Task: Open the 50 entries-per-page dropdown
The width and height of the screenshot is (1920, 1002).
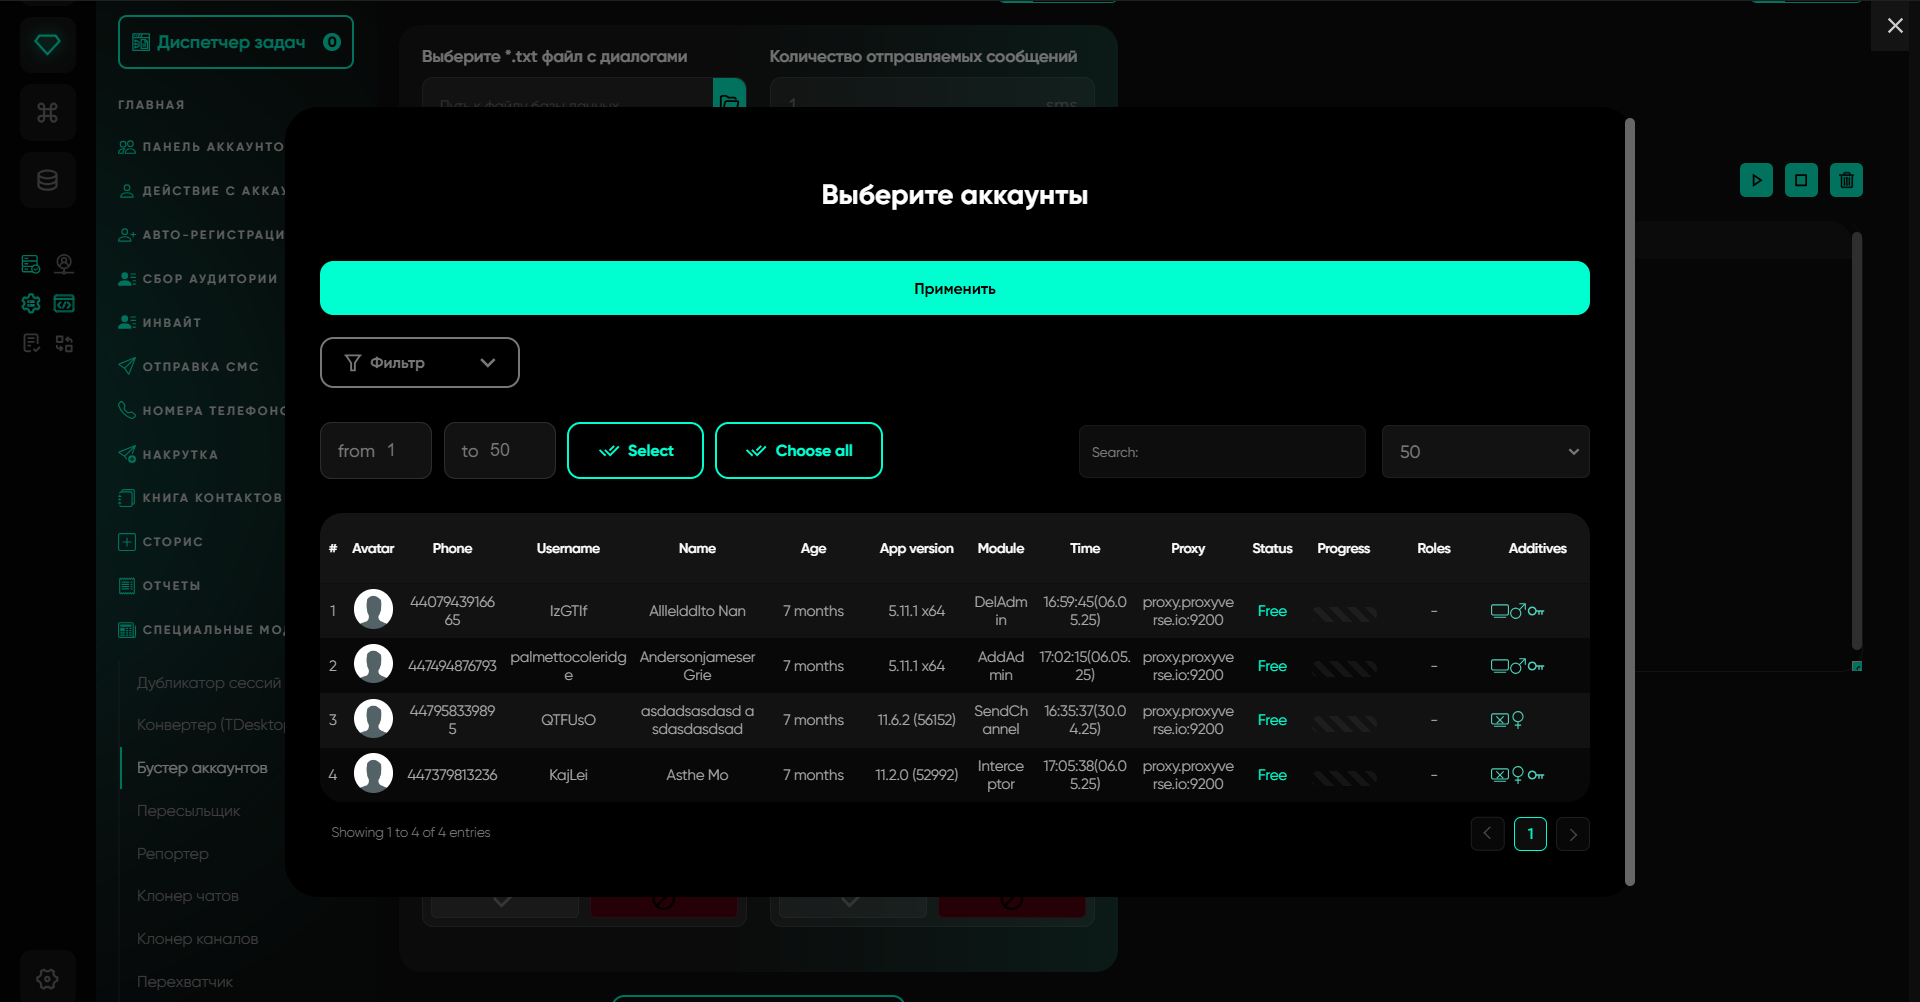Action: point(1485,452)
